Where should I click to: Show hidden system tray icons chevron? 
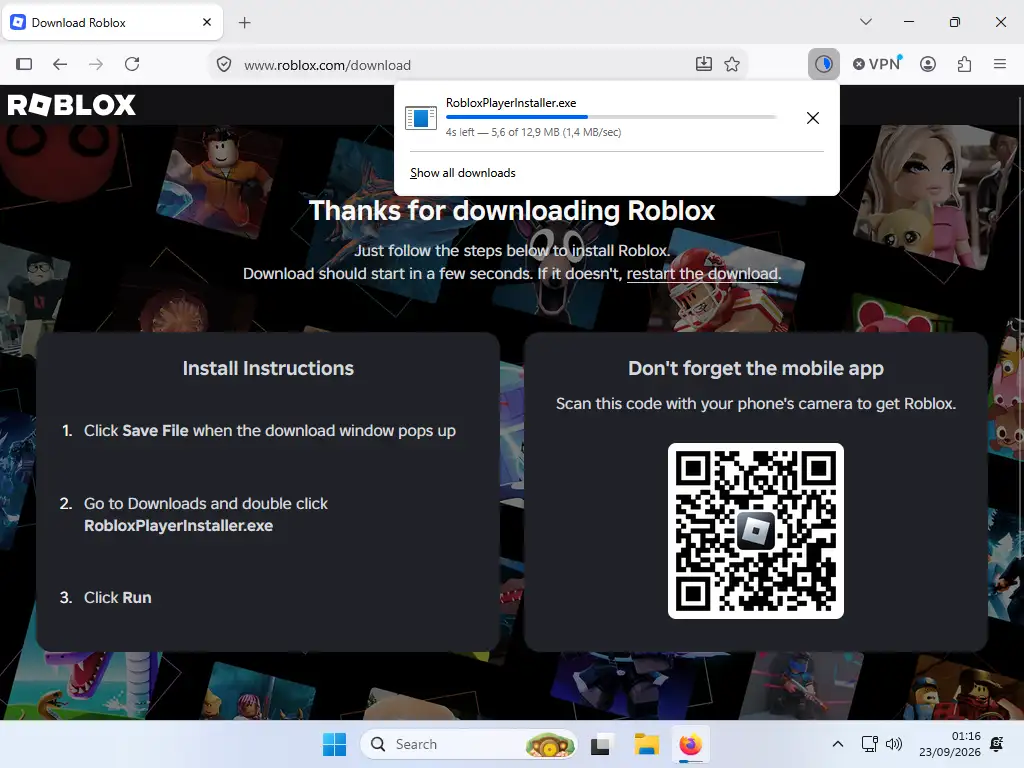[838, 744]
